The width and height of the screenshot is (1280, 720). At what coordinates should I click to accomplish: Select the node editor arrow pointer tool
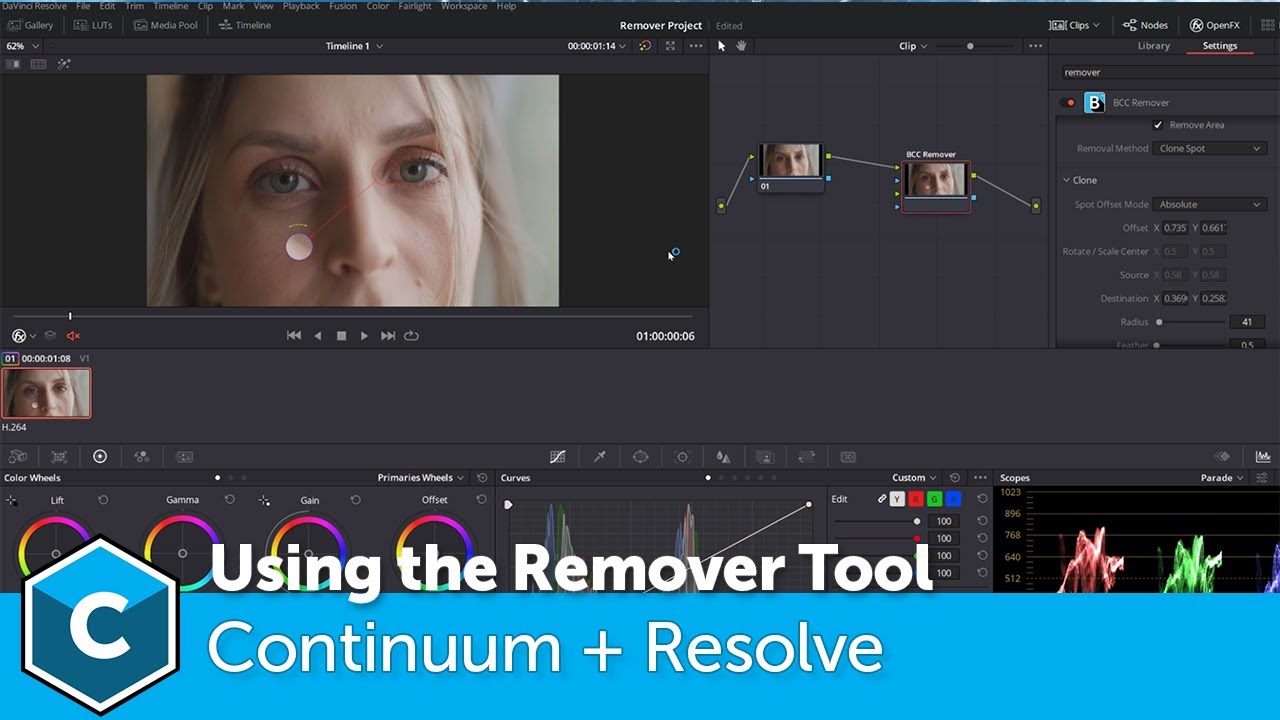(x=722, y=46)
